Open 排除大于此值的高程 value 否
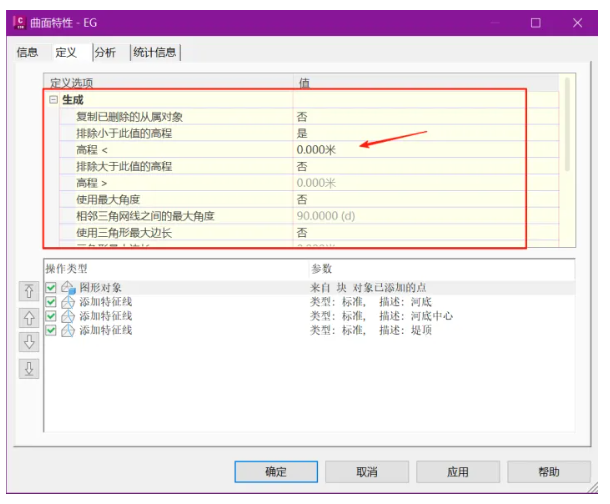This screenshot has height=504, width=610. [426, 166]
